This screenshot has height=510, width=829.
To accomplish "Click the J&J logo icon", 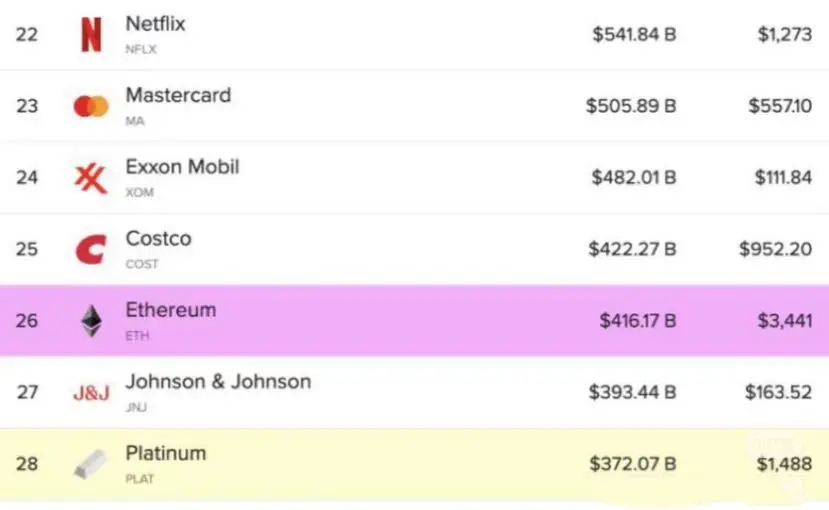I will tap(91, 393).
